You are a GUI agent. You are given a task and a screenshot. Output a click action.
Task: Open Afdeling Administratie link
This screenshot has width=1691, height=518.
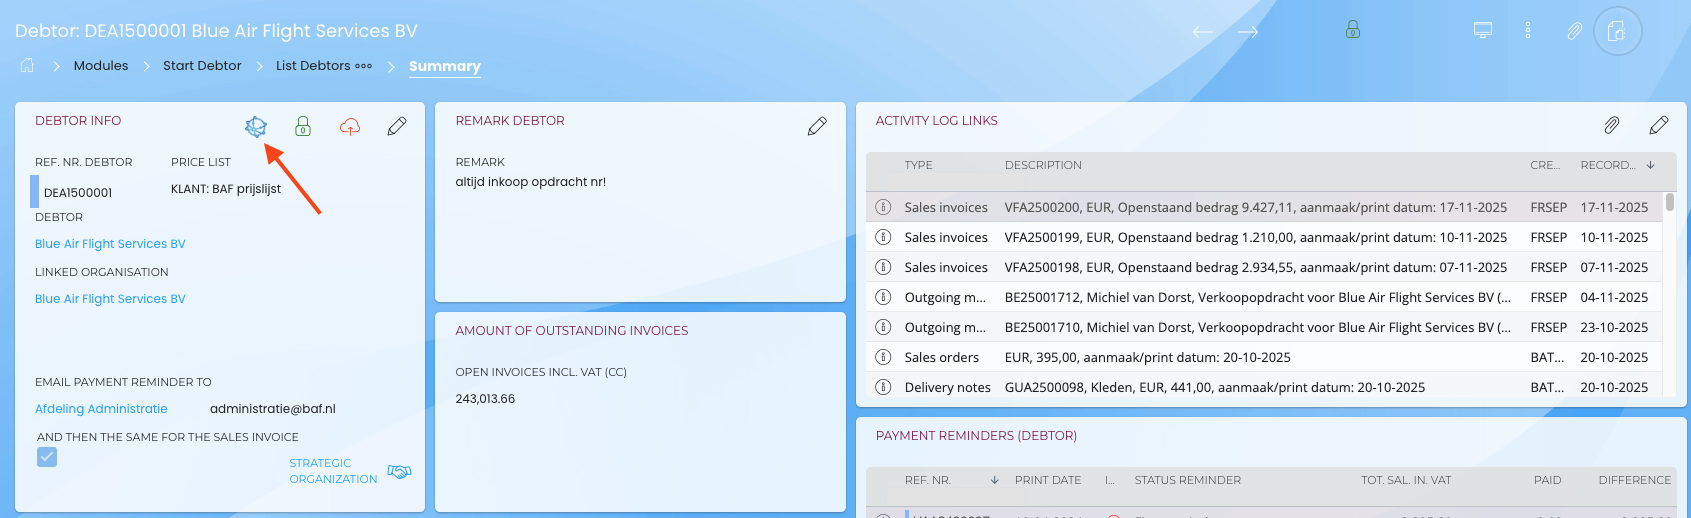pyautogui.click(x=101, y=409)
